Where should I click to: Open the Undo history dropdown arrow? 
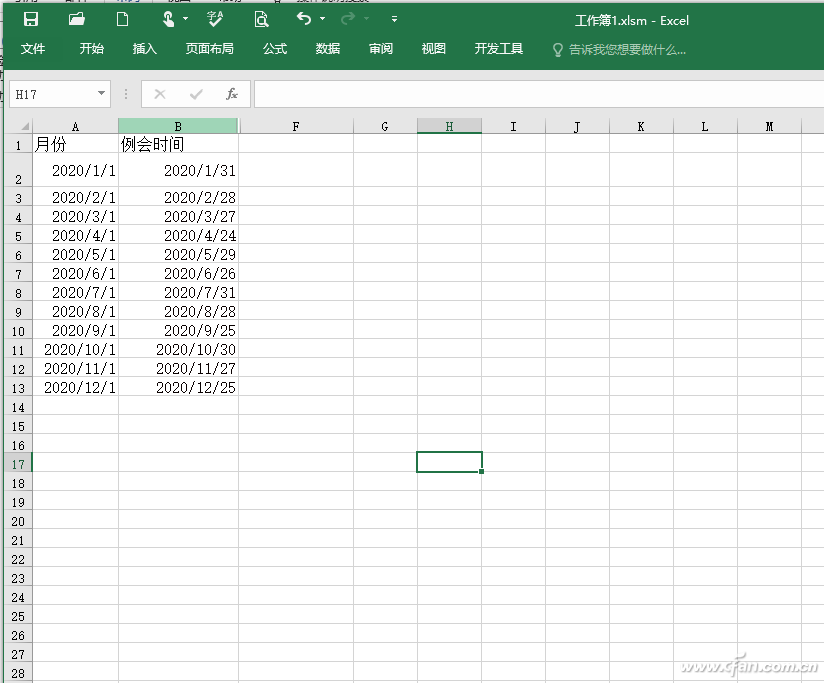click(323, 19)
